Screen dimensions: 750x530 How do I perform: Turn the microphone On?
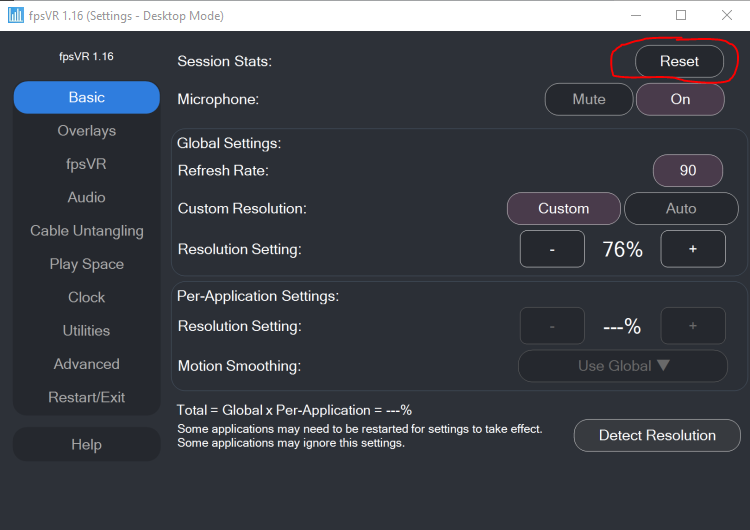[680, 99]
